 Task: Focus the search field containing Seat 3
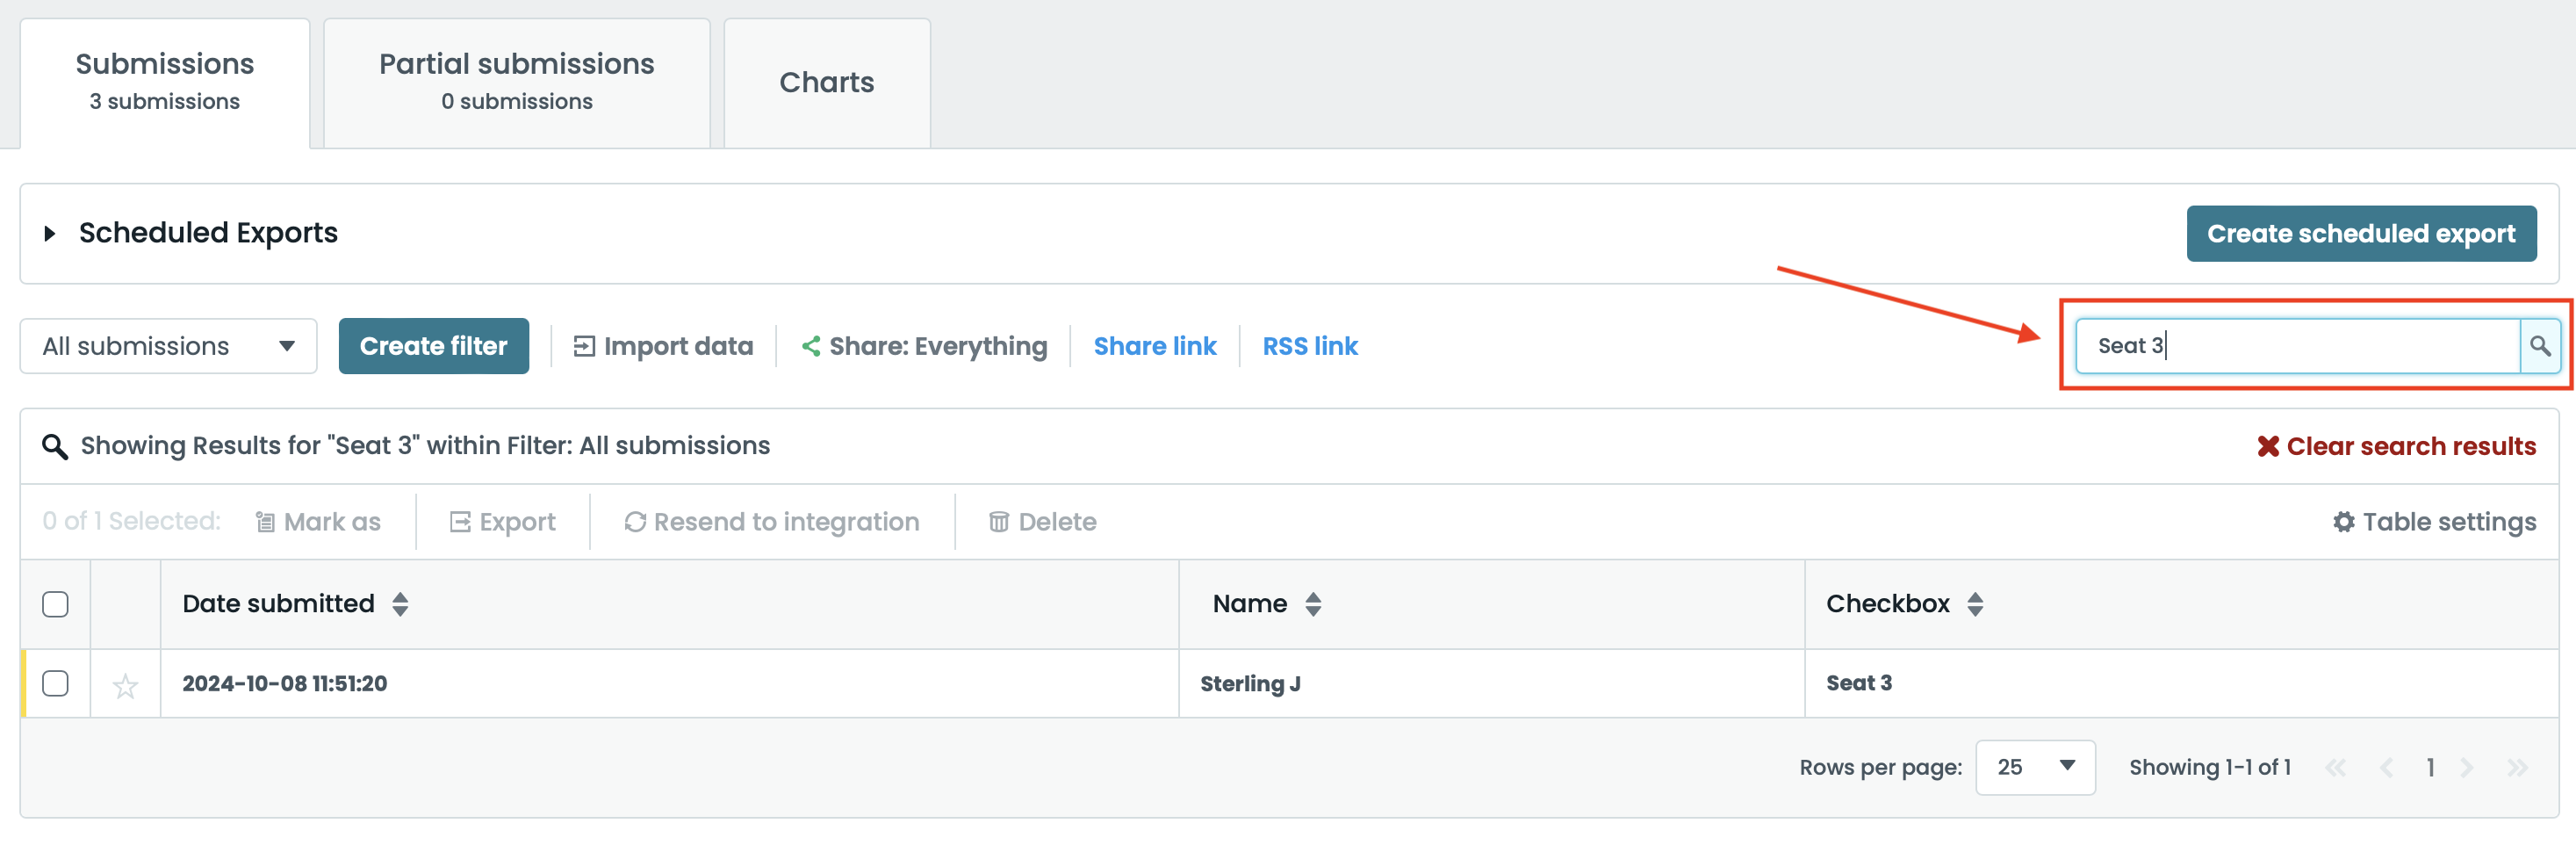point(2296,346)
